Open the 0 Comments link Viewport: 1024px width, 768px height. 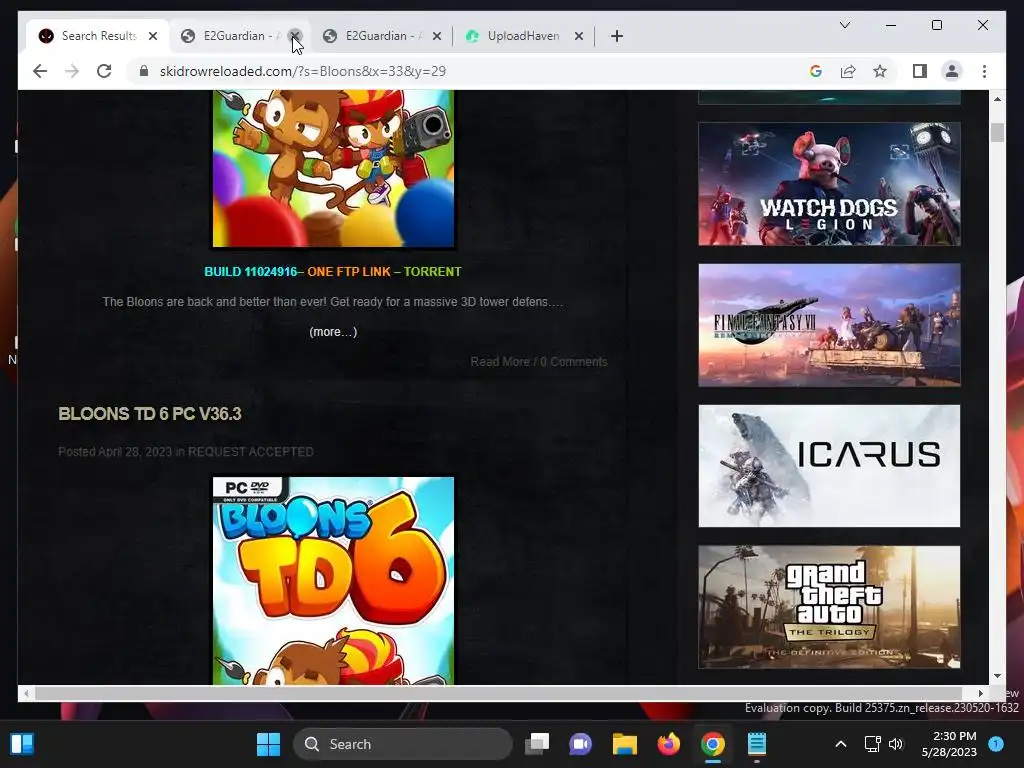pyautogui.click(x=574, y=362)
